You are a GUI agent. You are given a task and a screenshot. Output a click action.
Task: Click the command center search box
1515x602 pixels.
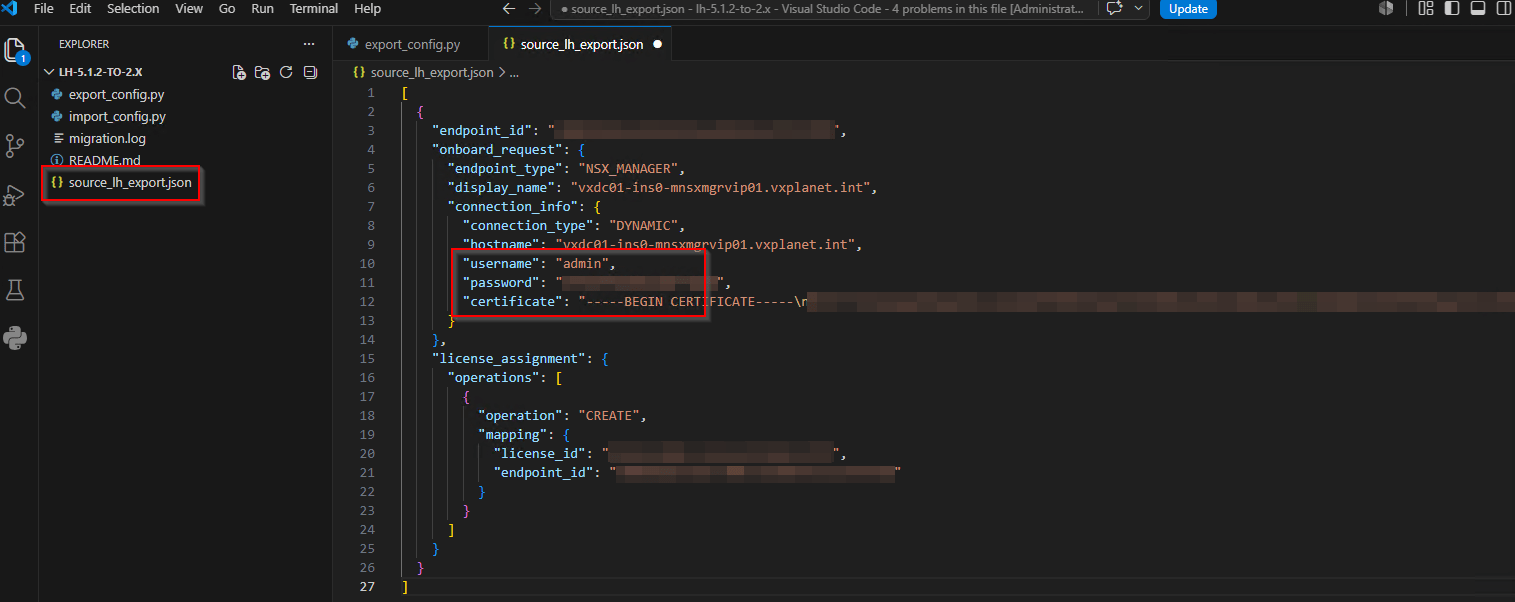(826, 9)
